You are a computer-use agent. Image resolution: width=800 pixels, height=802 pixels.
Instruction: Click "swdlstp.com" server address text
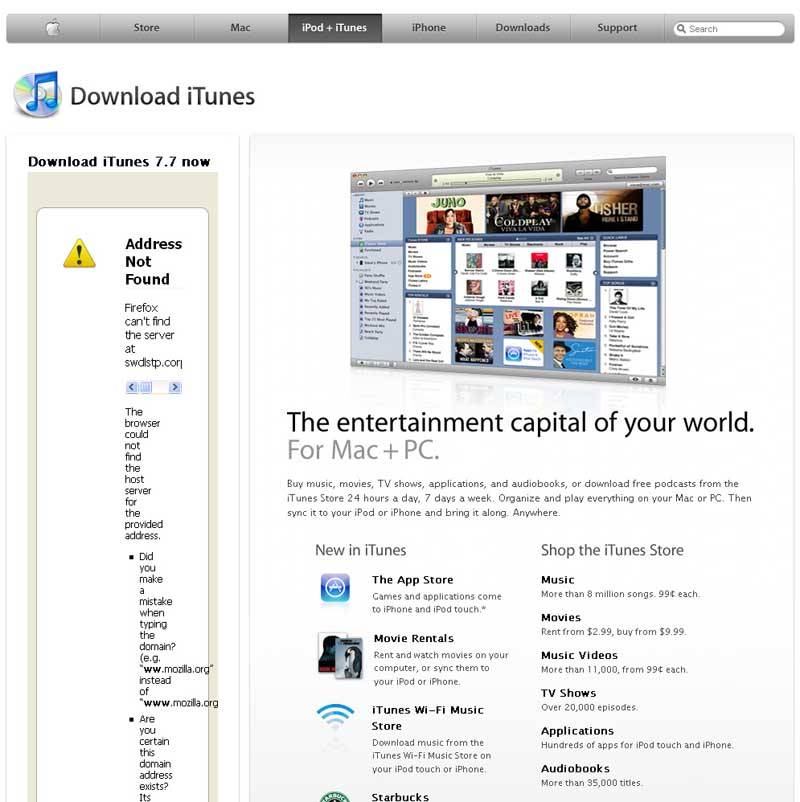pos(153,363)
